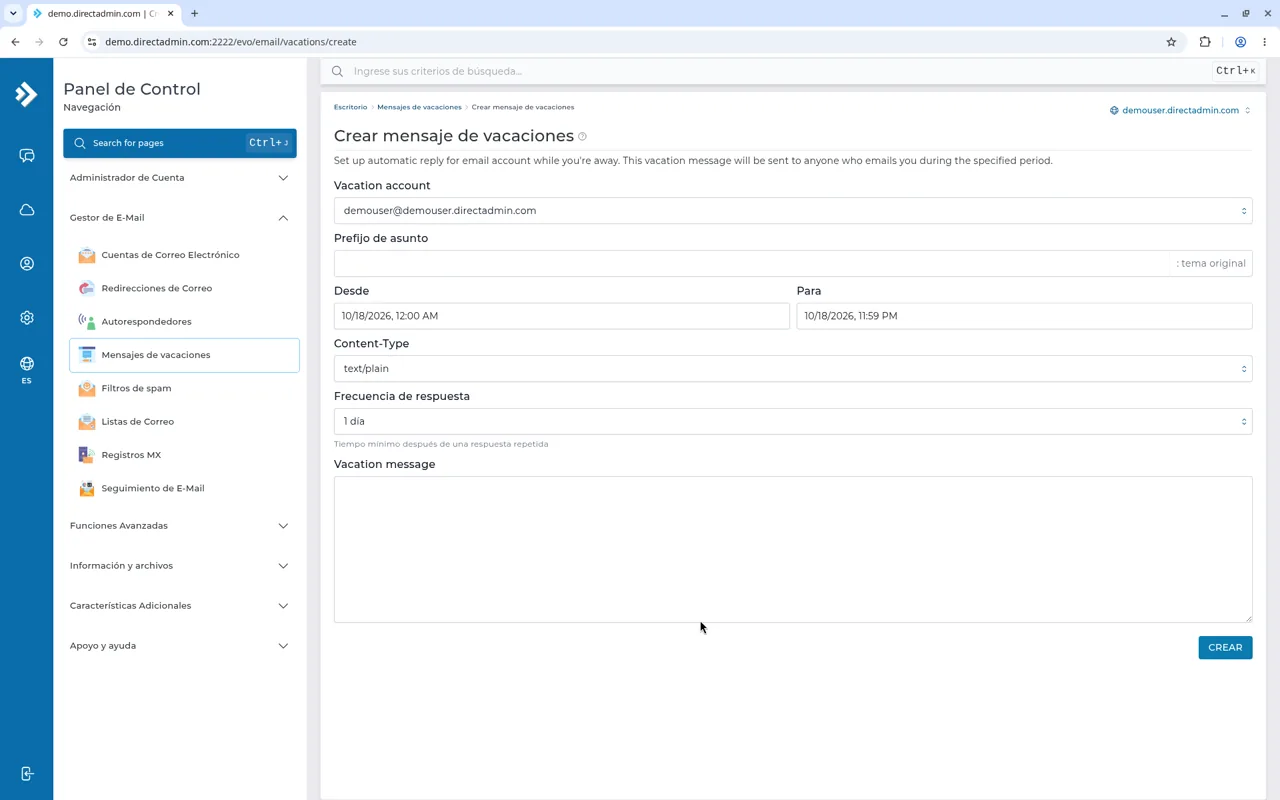Open Redirecciones de Correo
This screenshot has width=1280, height=800.
[184, 288]
